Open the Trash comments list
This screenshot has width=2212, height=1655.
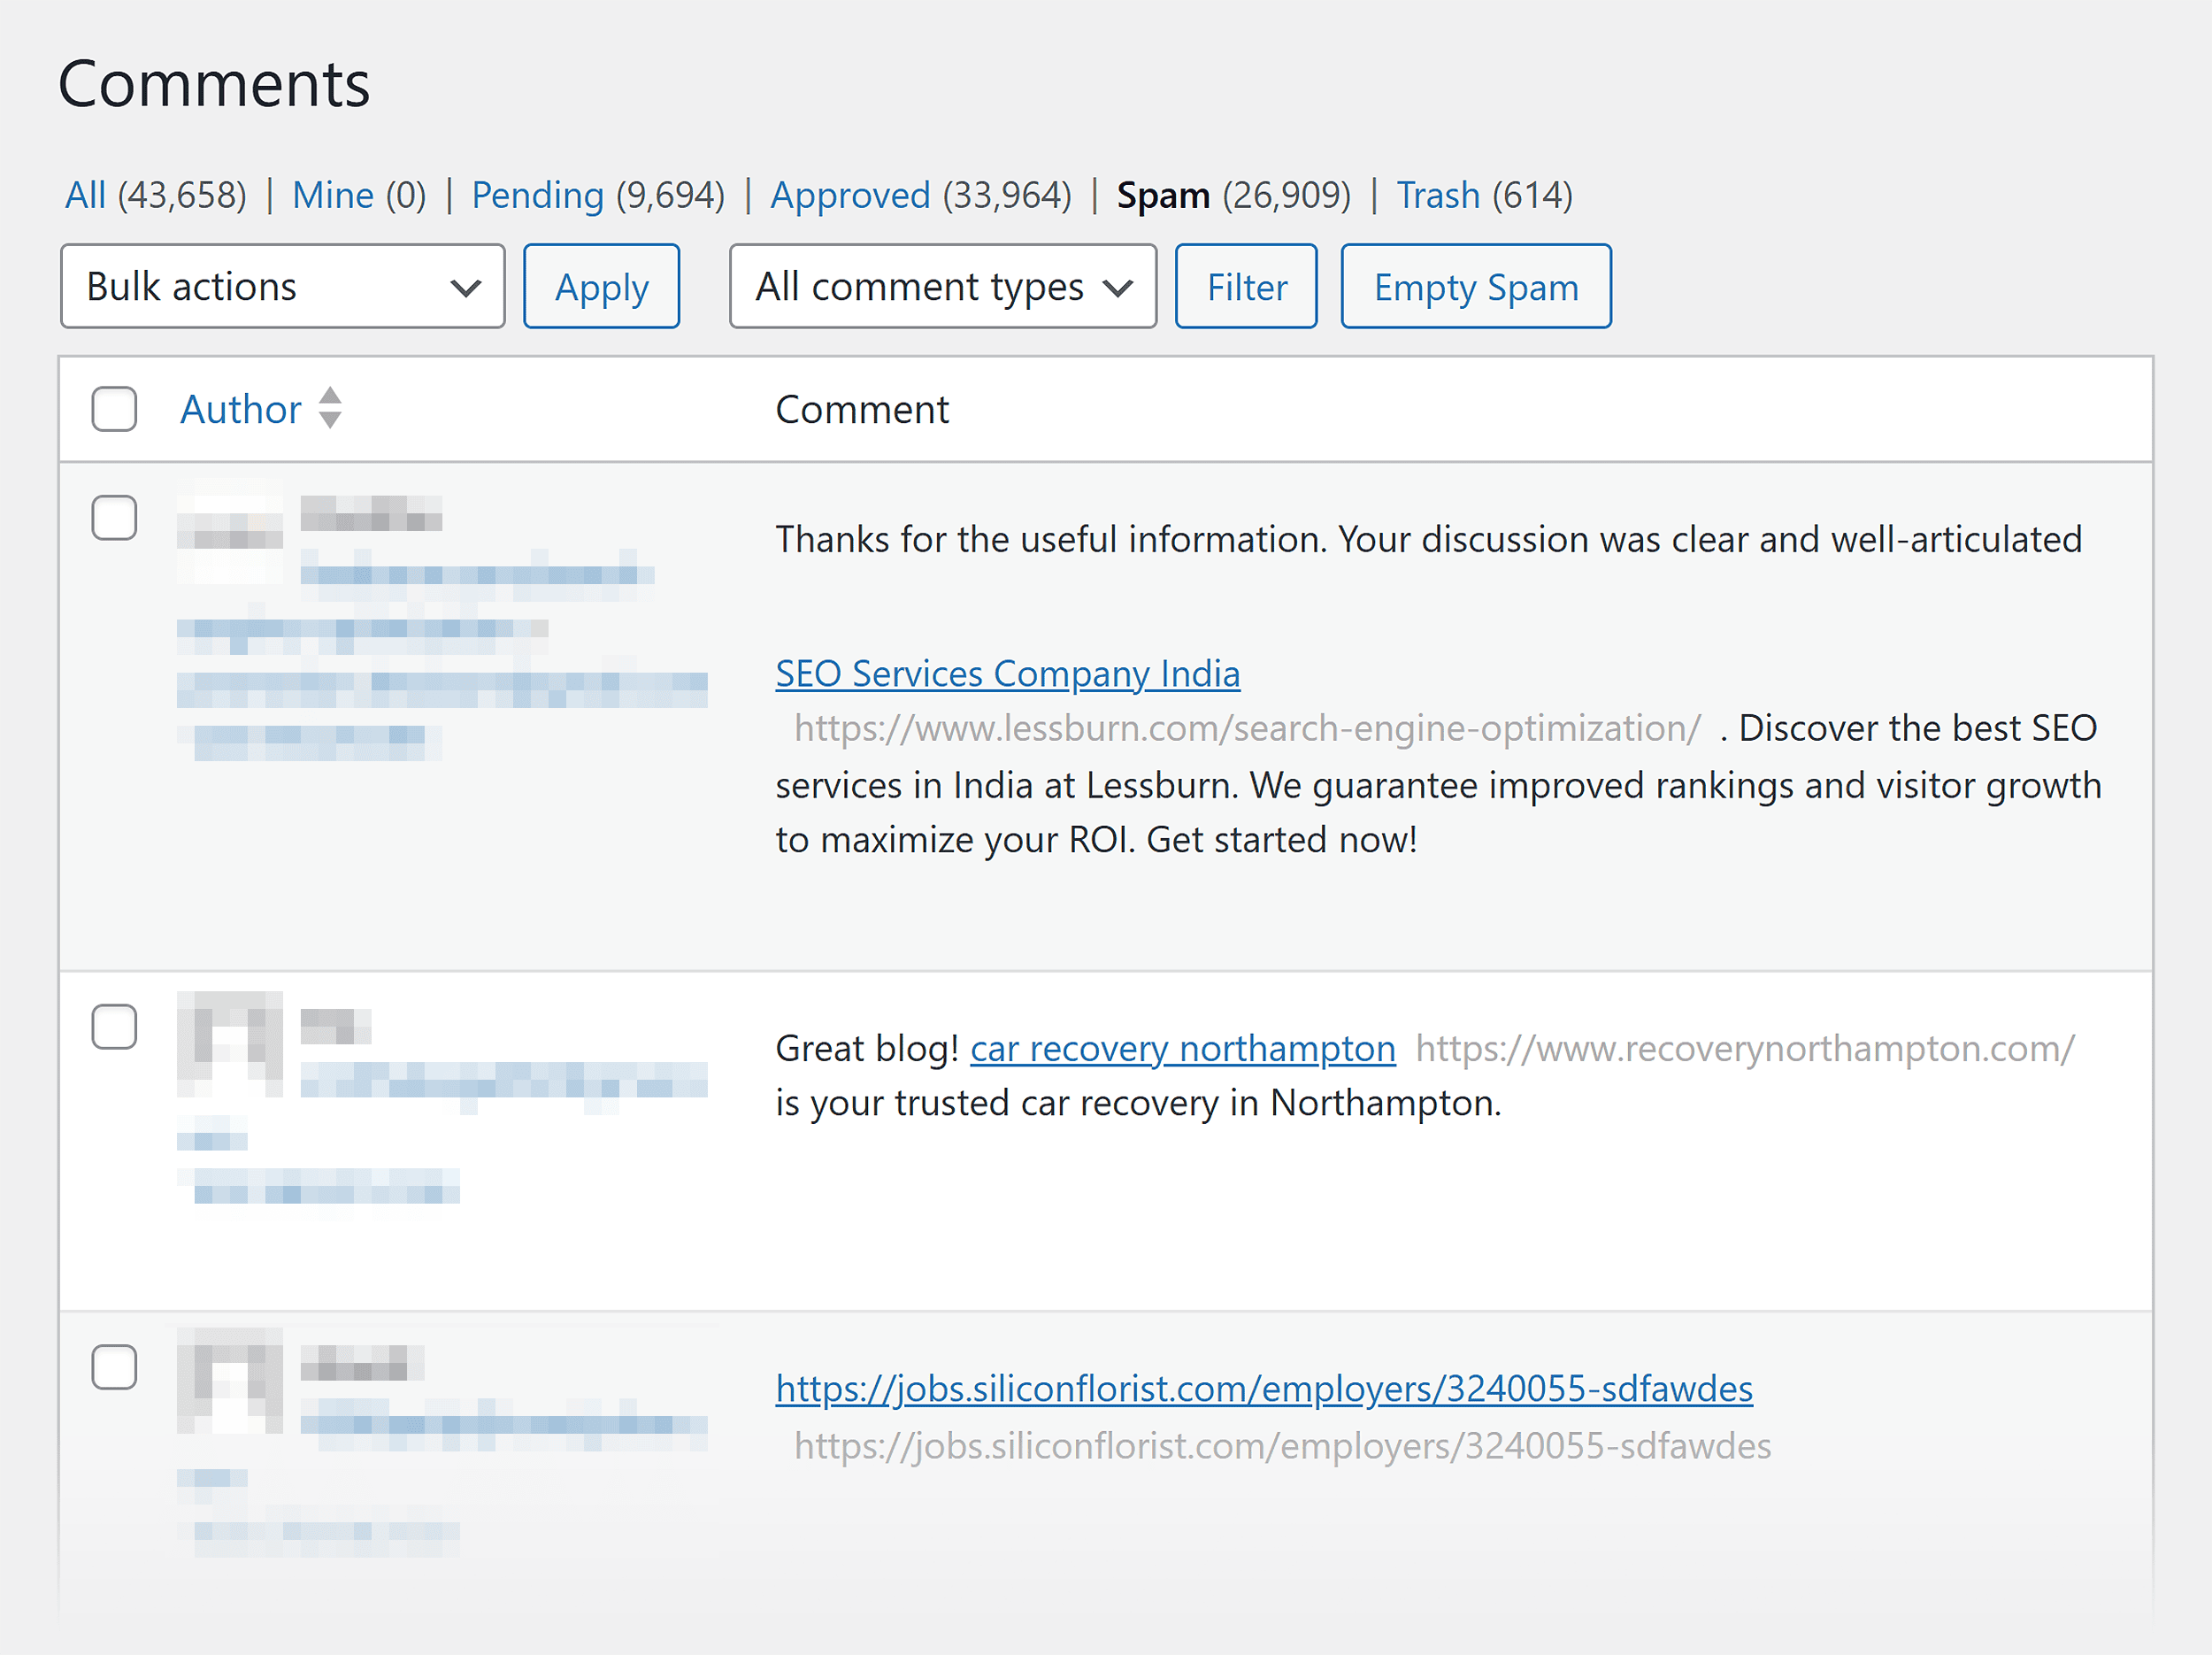point(1438,195)
